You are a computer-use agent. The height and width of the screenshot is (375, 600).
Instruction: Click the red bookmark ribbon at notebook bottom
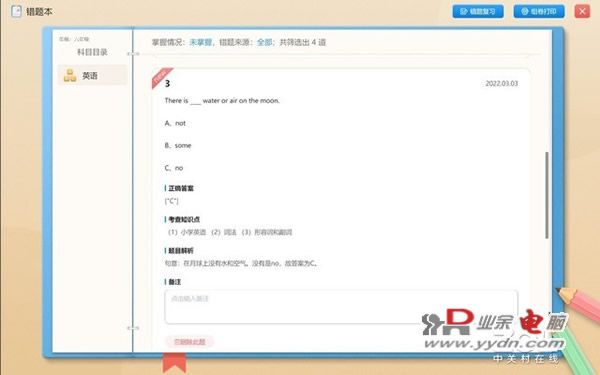click(174, 363)
